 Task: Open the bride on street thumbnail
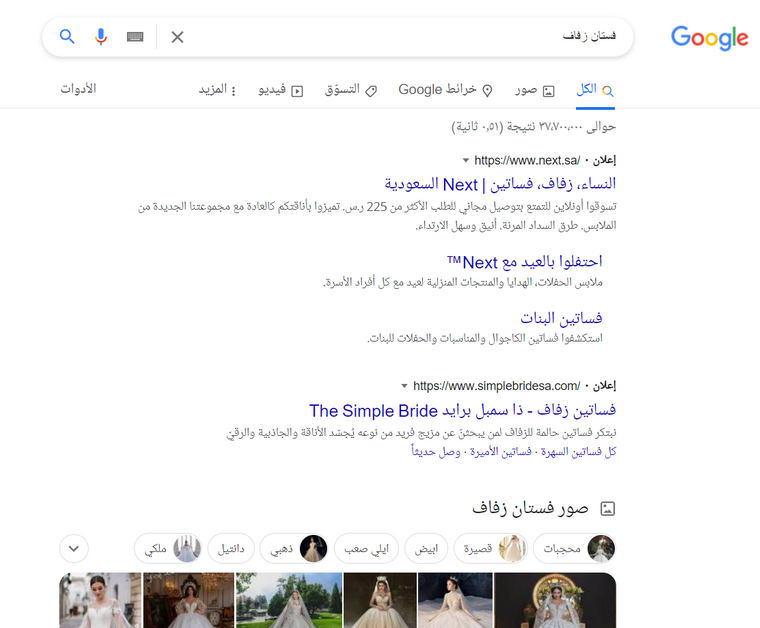[100, 600]
